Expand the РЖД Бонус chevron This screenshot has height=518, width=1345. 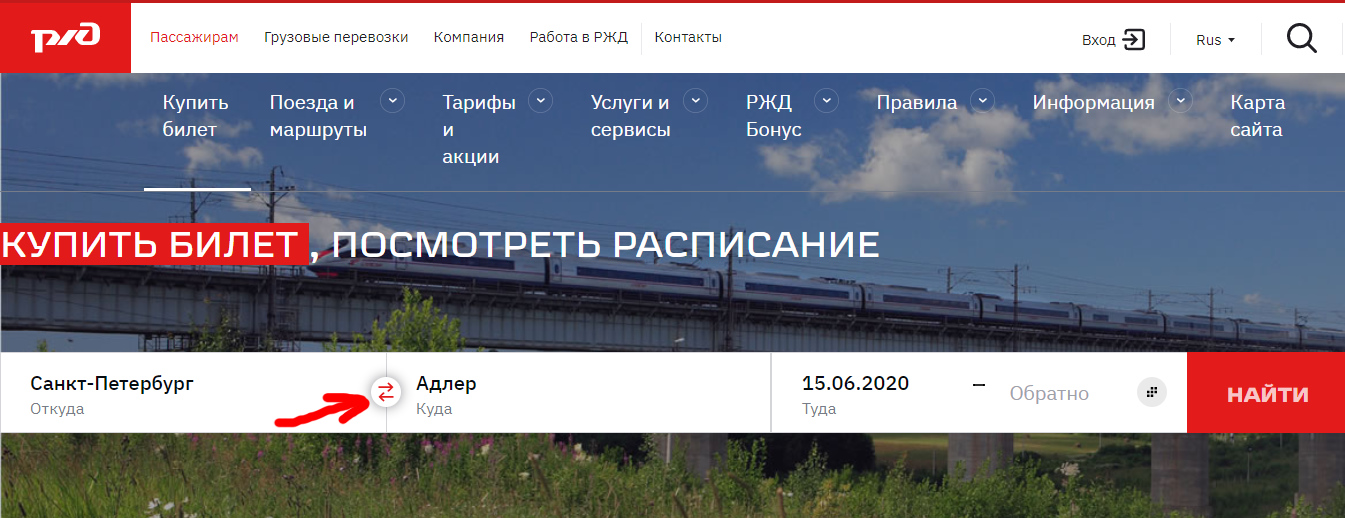click(x=826, y=101)
